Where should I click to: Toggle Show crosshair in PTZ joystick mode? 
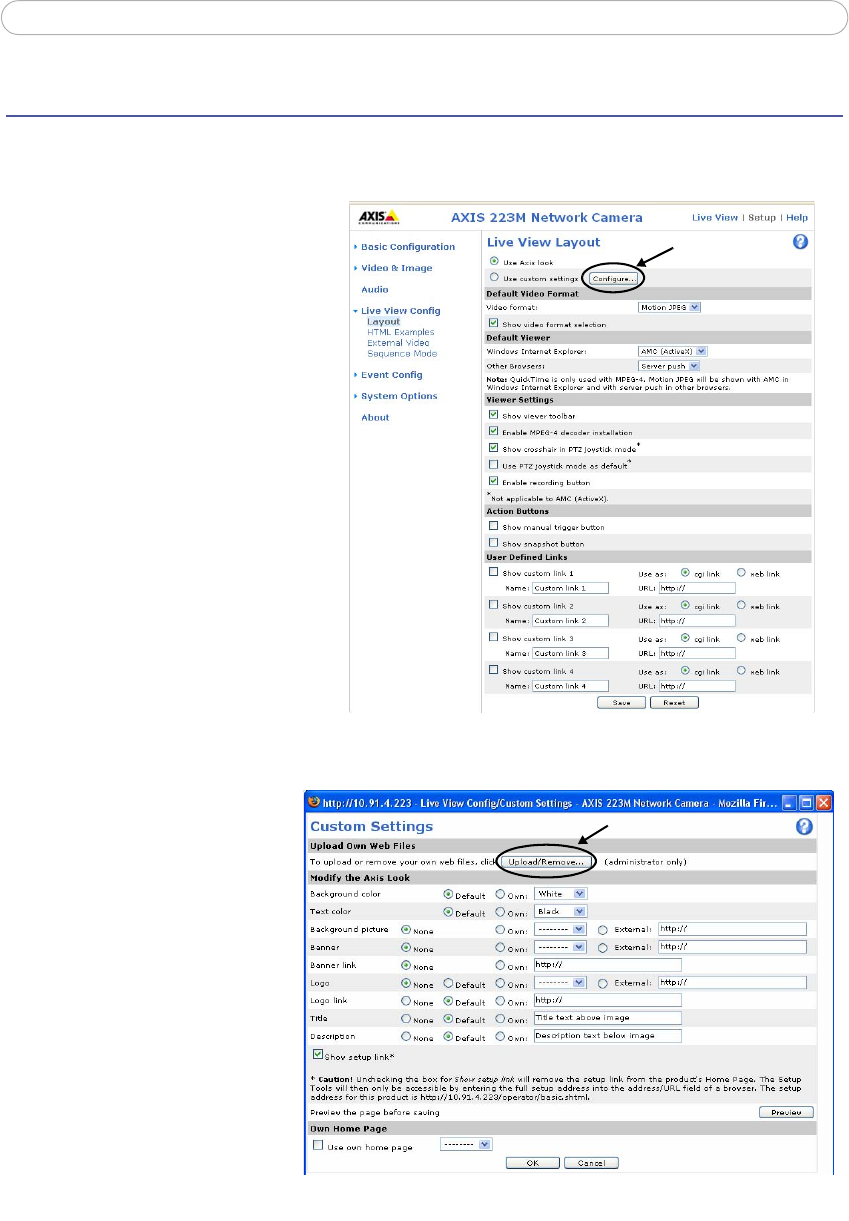point(494,448)
